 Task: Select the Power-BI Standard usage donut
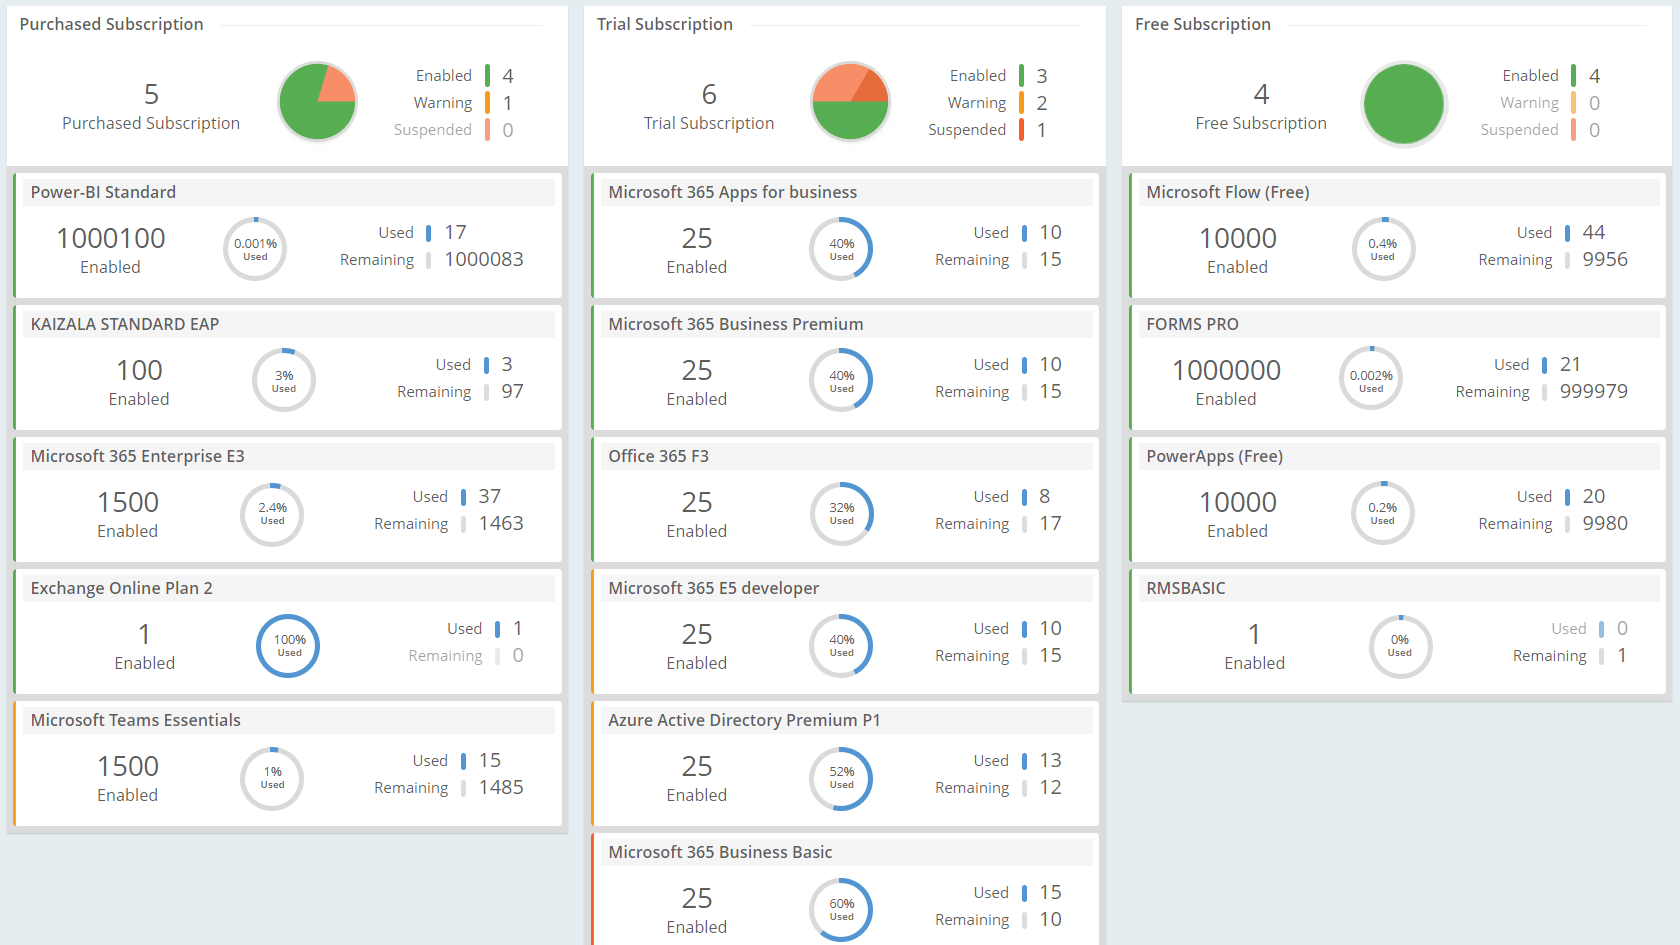[255, 248]
